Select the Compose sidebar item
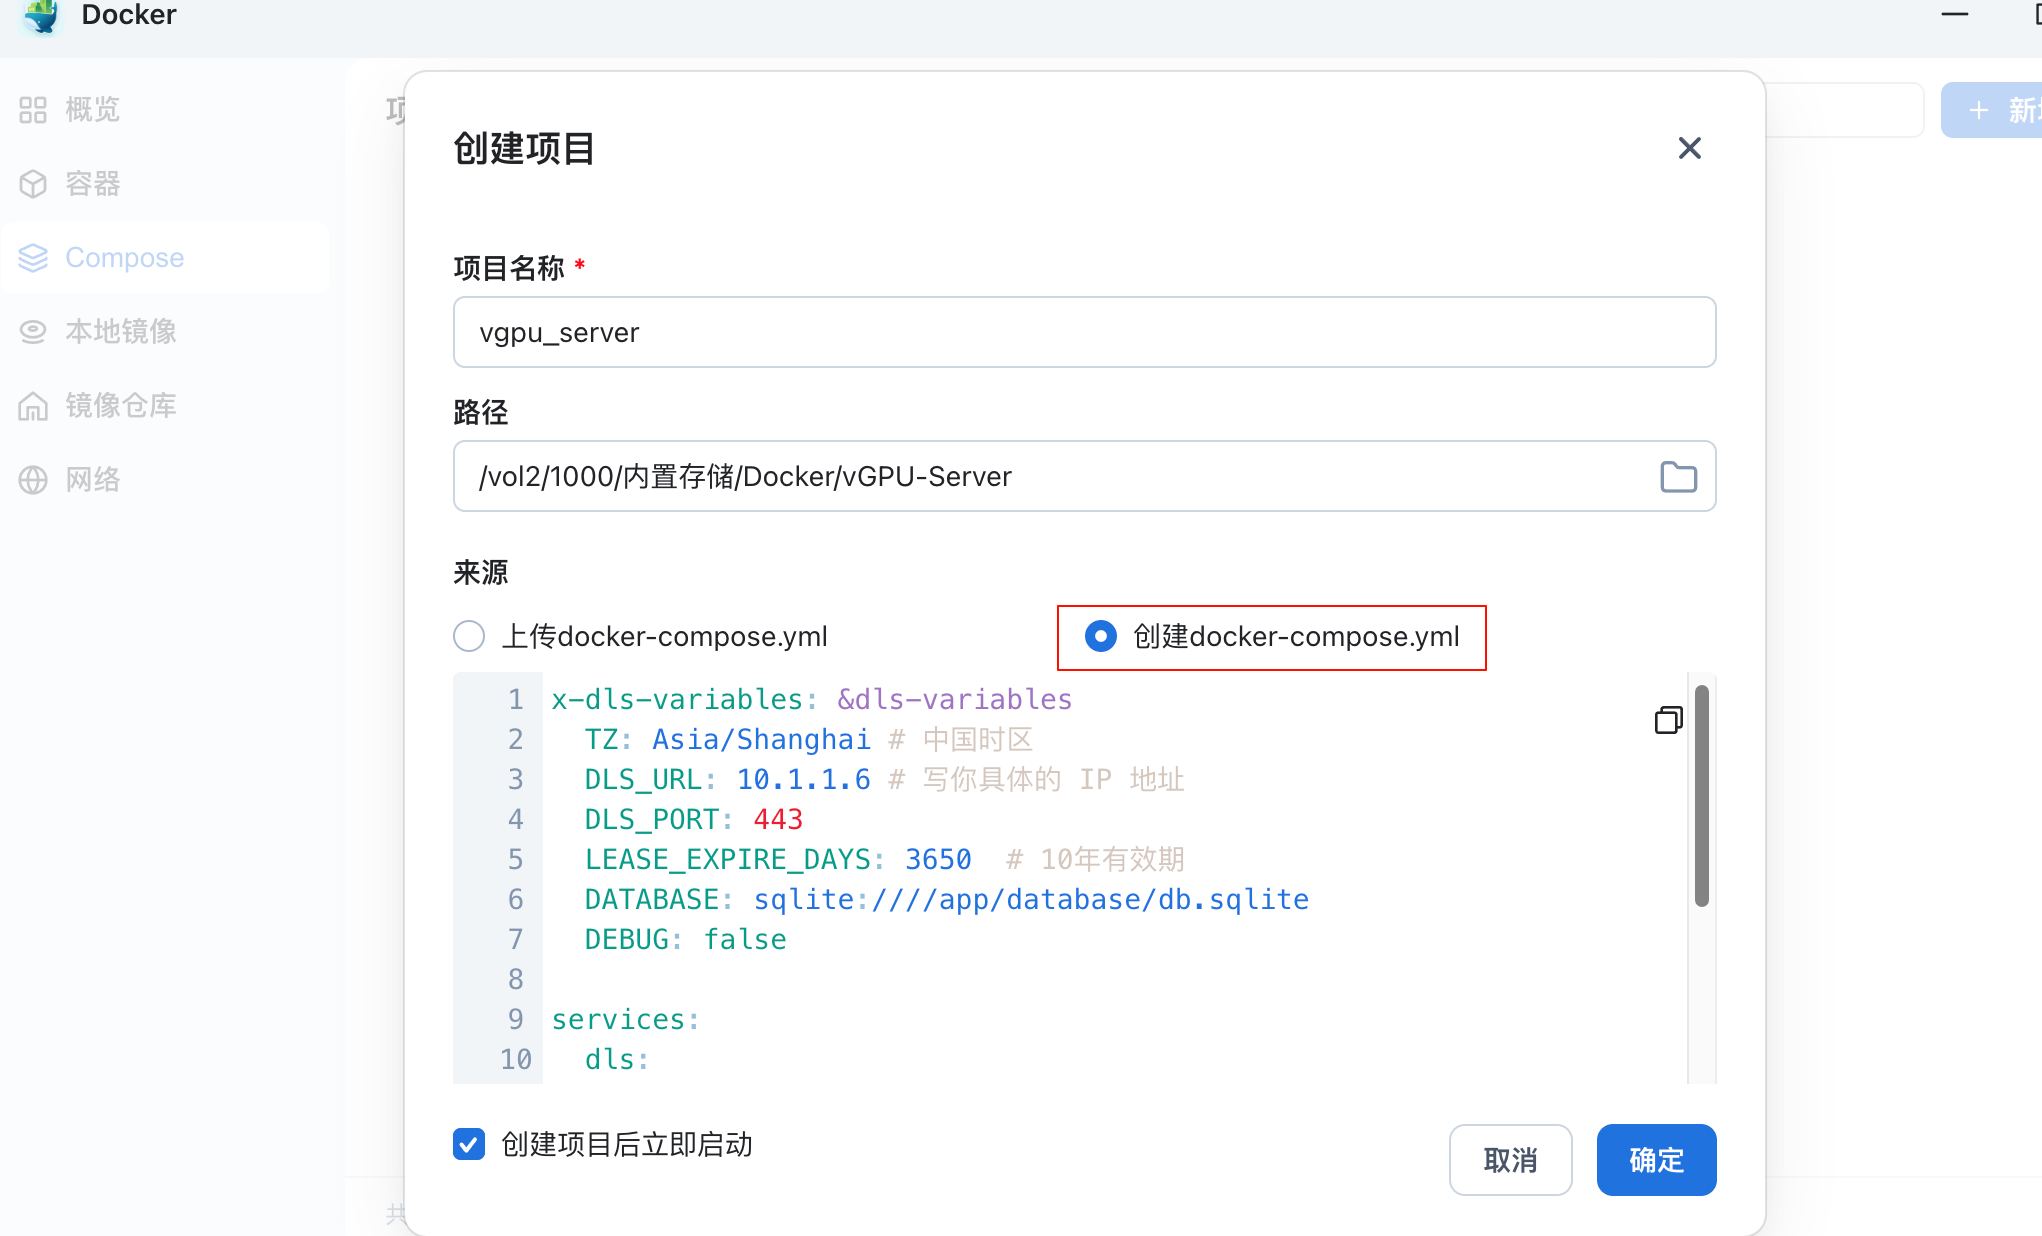 [x=165, y=258]
